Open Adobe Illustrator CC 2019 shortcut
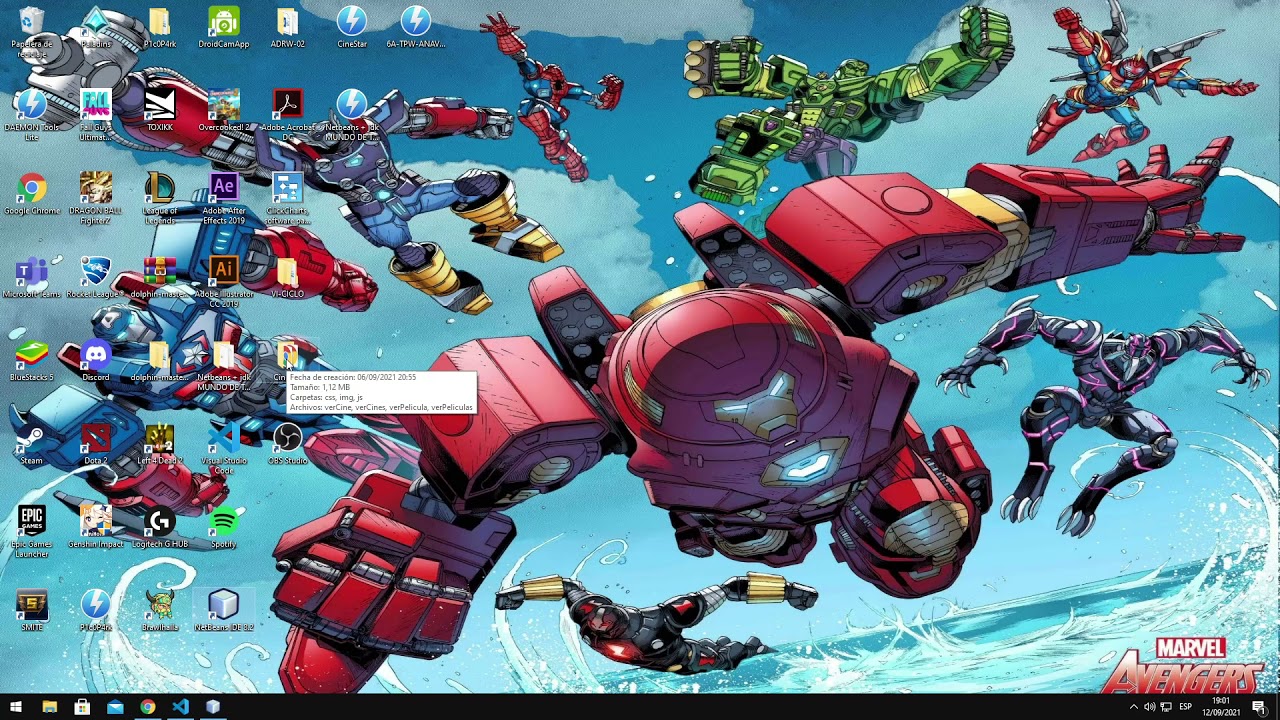 click(223, 282)
